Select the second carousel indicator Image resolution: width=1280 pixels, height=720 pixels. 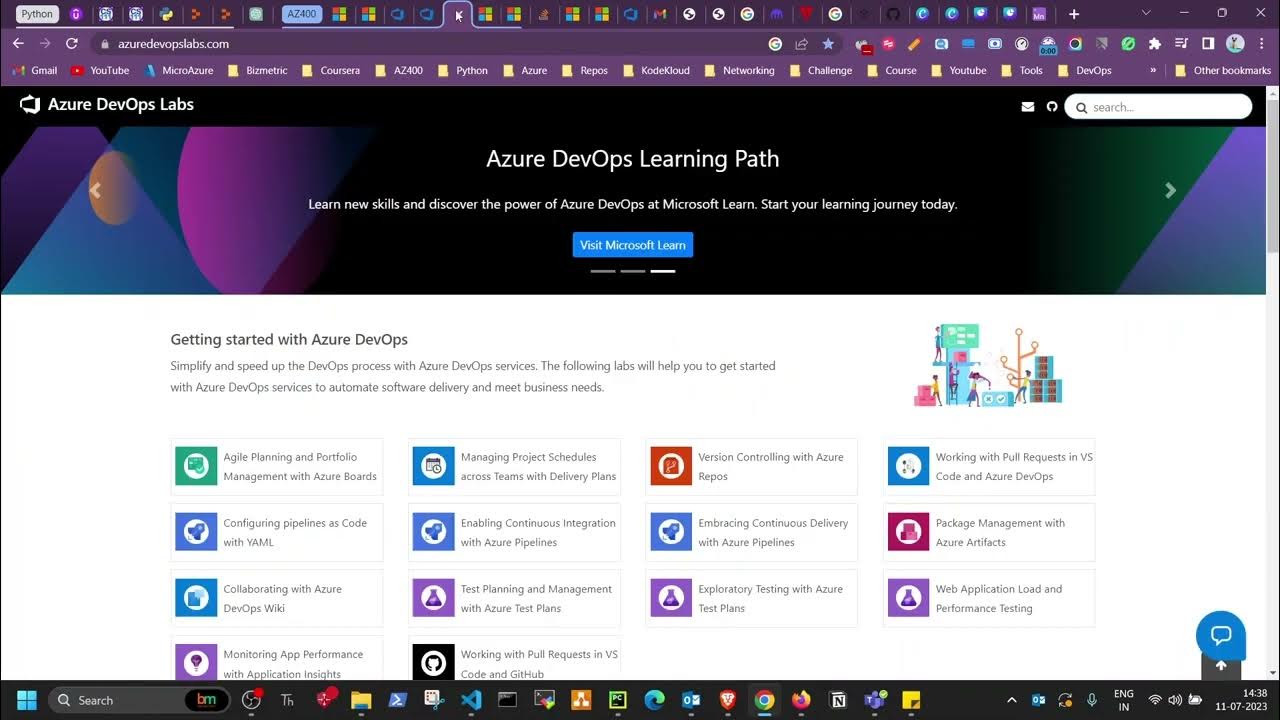click(x=633, y=271)
